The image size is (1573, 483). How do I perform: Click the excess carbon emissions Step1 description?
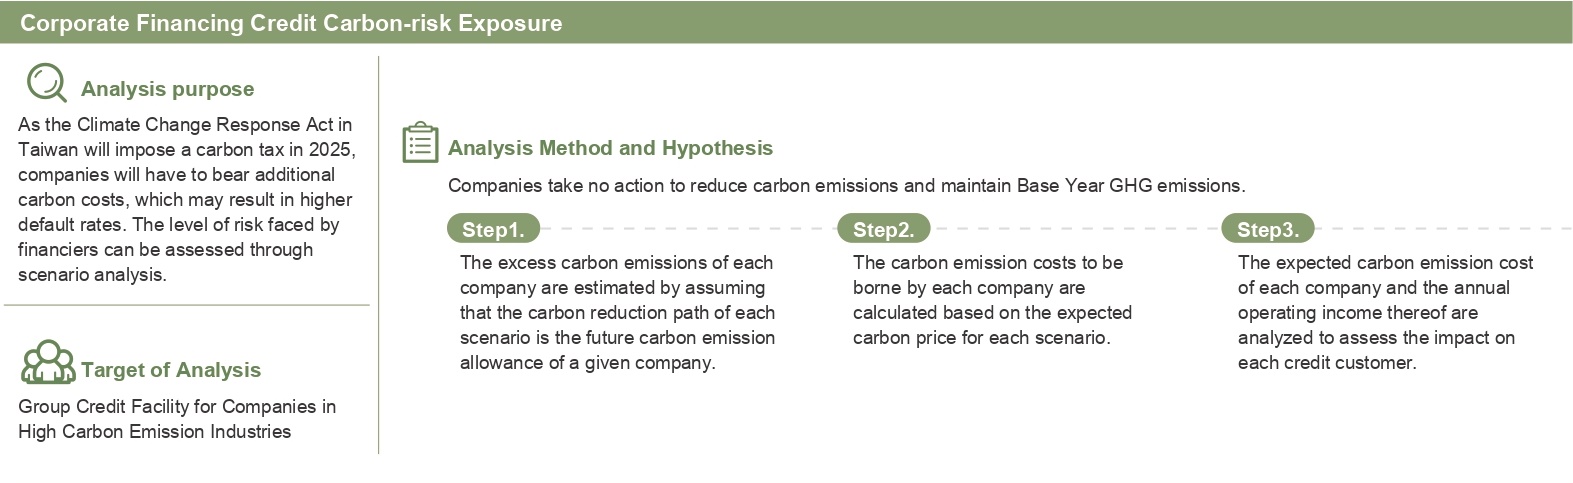(x=617, y=312)
